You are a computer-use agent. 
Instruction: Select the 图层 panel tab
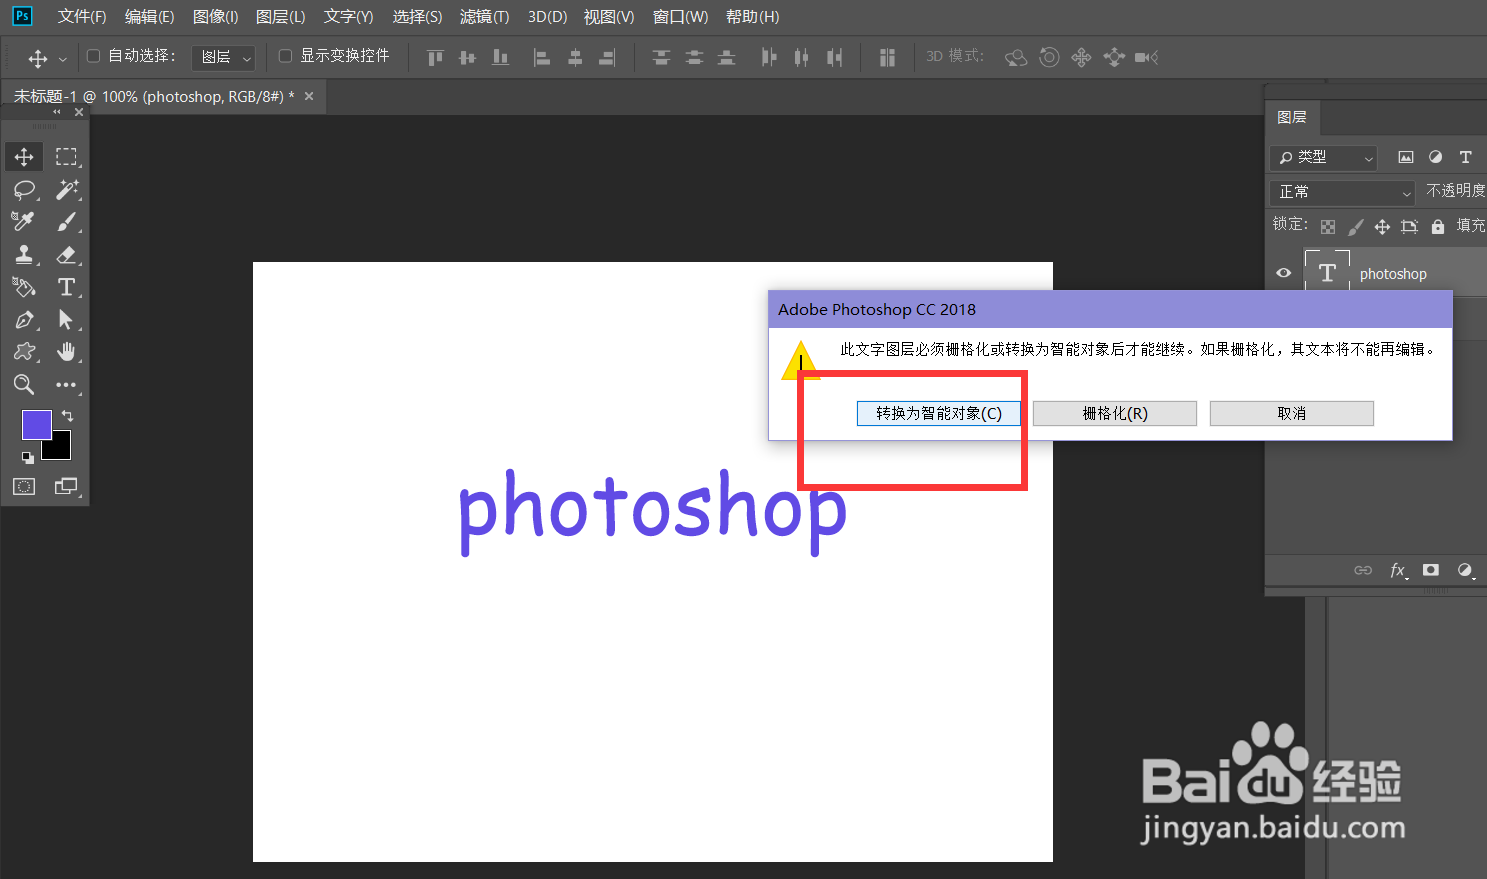[x=1292, y=117]
